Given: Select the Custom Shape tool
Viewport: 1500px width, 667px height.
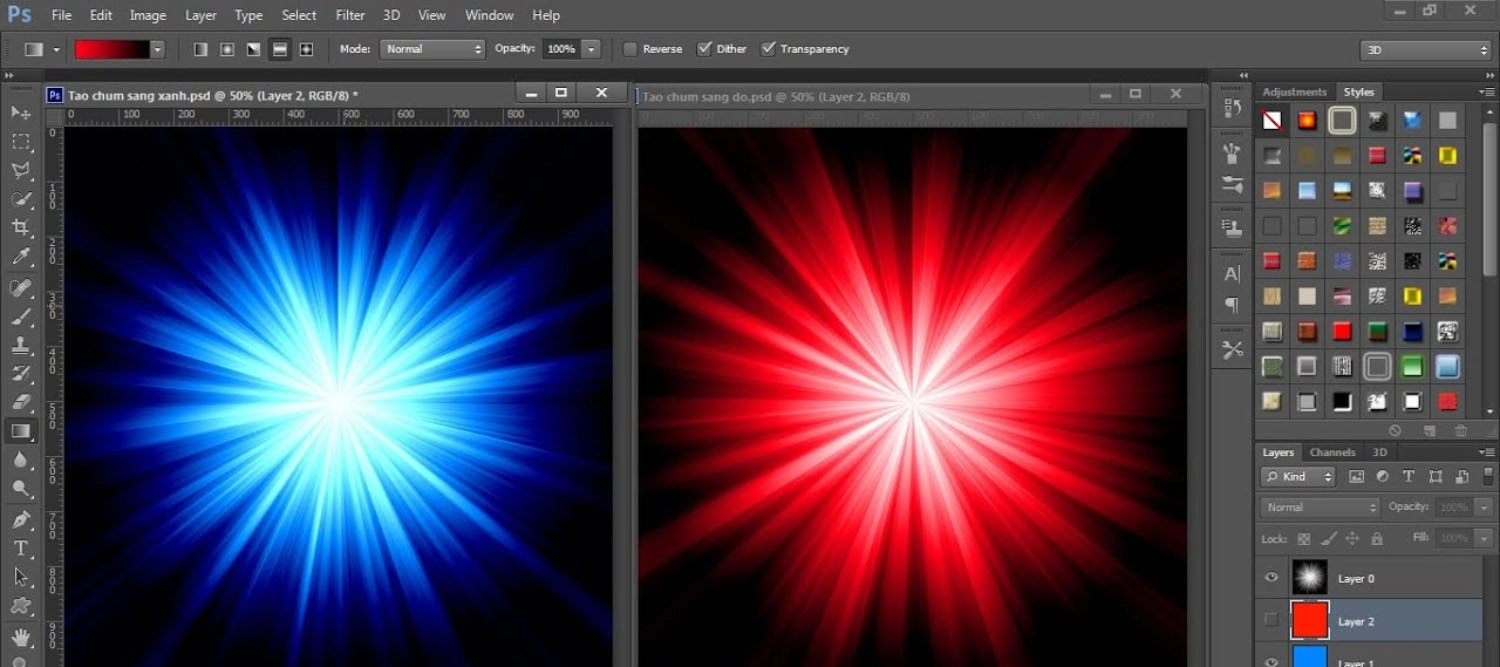Looking at the screenshot, I should 21,606.
